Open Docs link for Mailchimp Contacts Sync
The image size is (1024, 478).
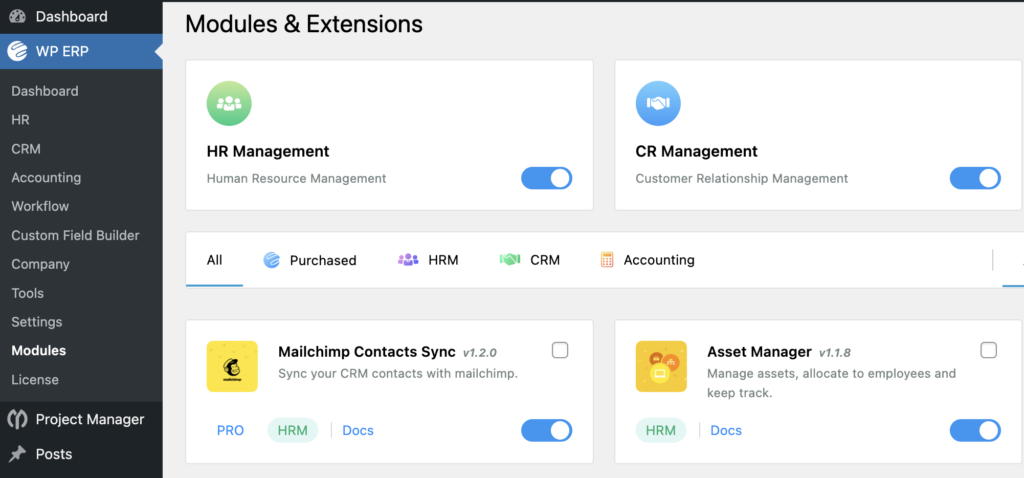point(358,430)
